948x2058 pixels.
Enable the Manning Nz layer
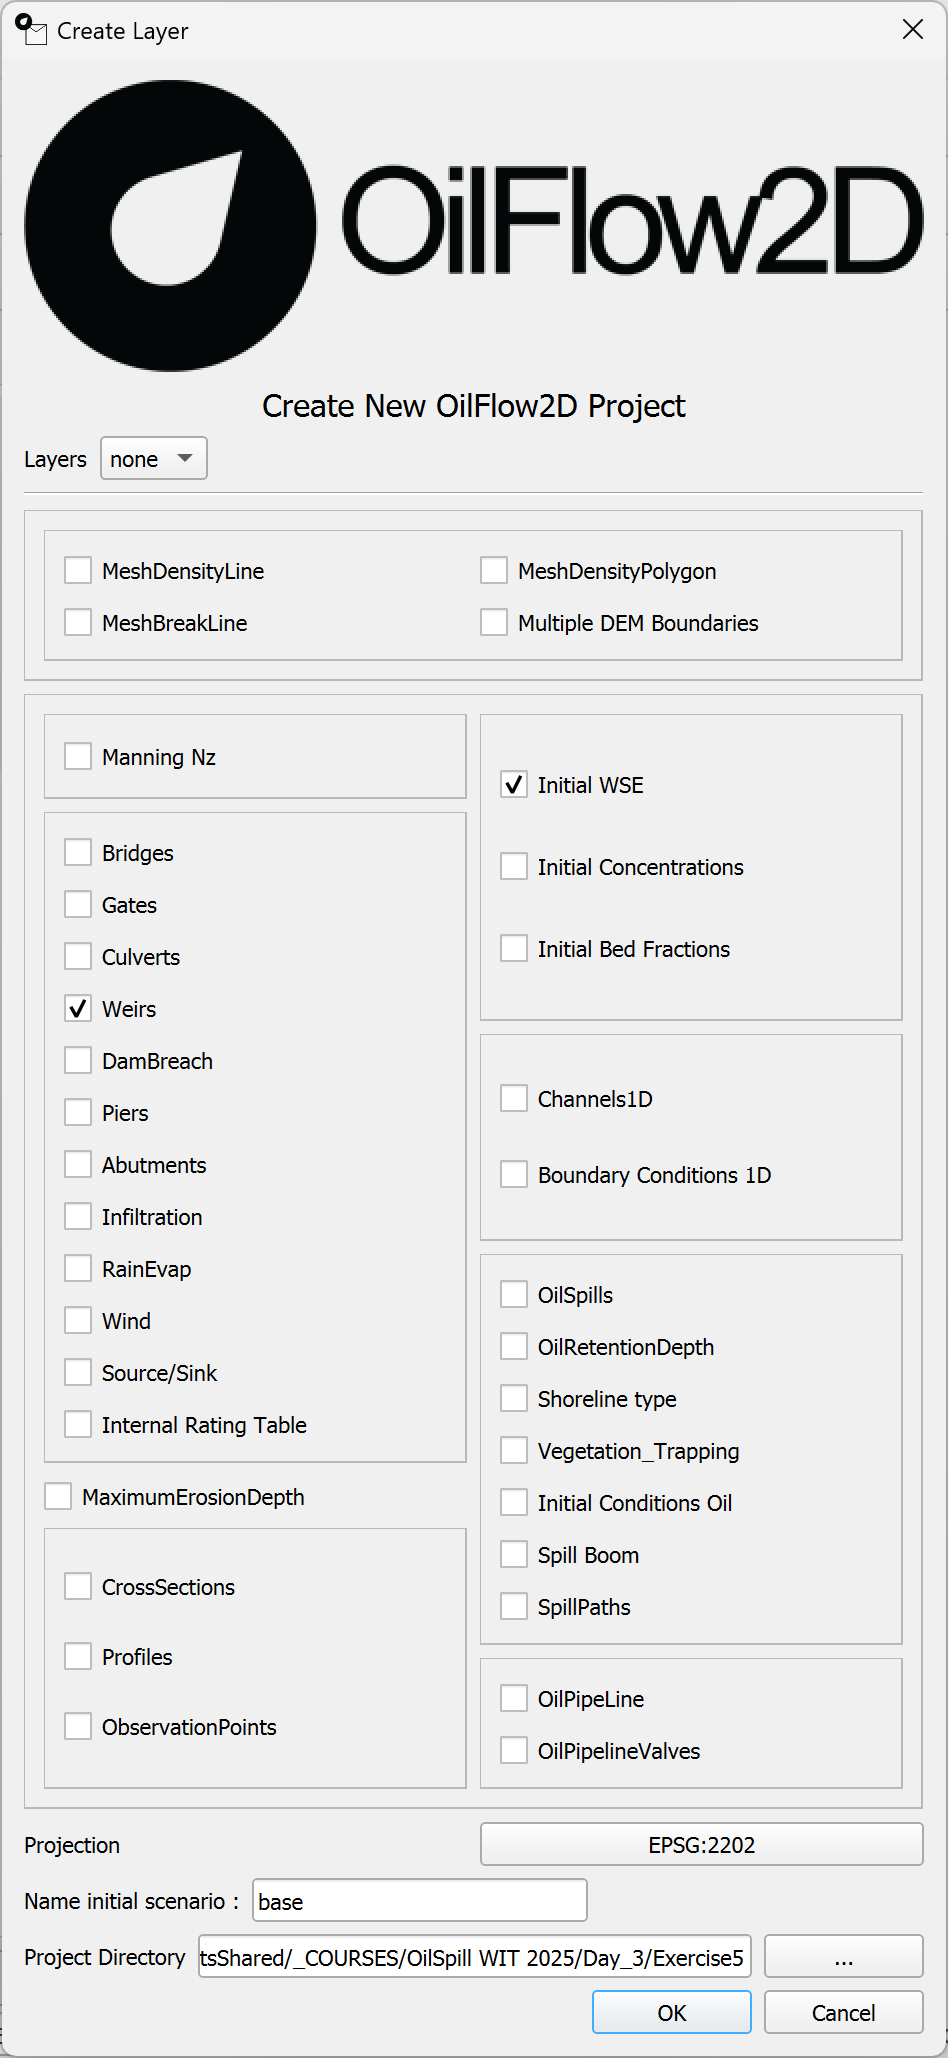78,757
